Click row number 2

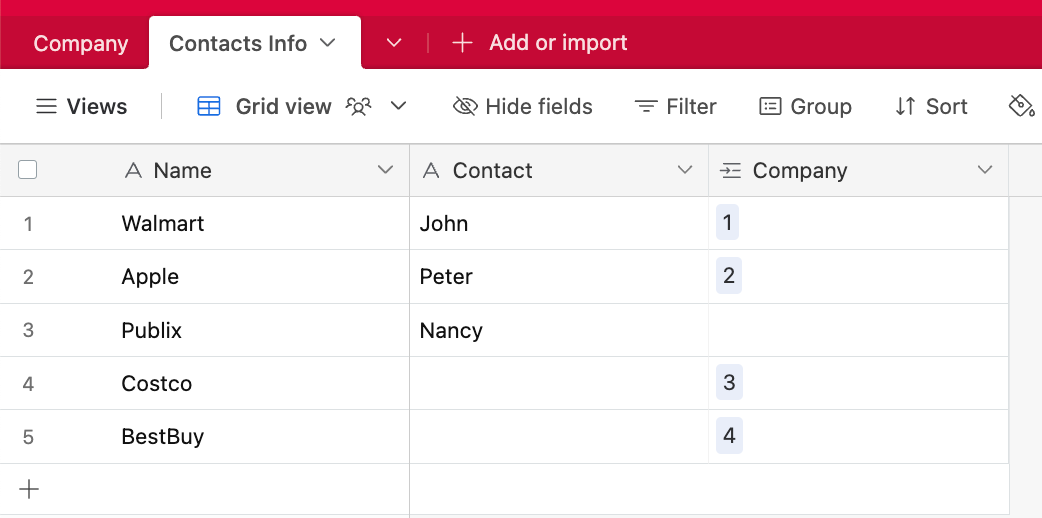coord(28,277)
